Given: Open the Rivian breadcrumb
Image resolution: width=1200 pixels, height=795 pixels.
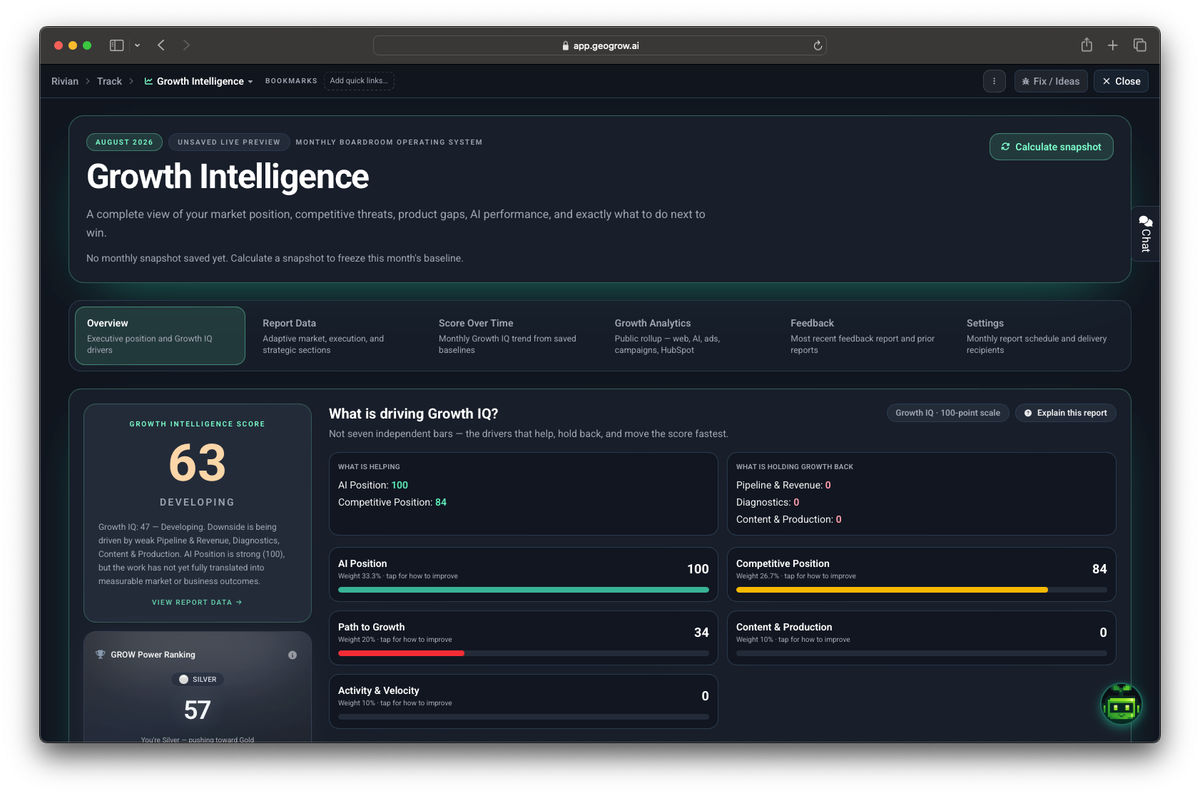Looking at the screenshot, I should coord(65,81).
